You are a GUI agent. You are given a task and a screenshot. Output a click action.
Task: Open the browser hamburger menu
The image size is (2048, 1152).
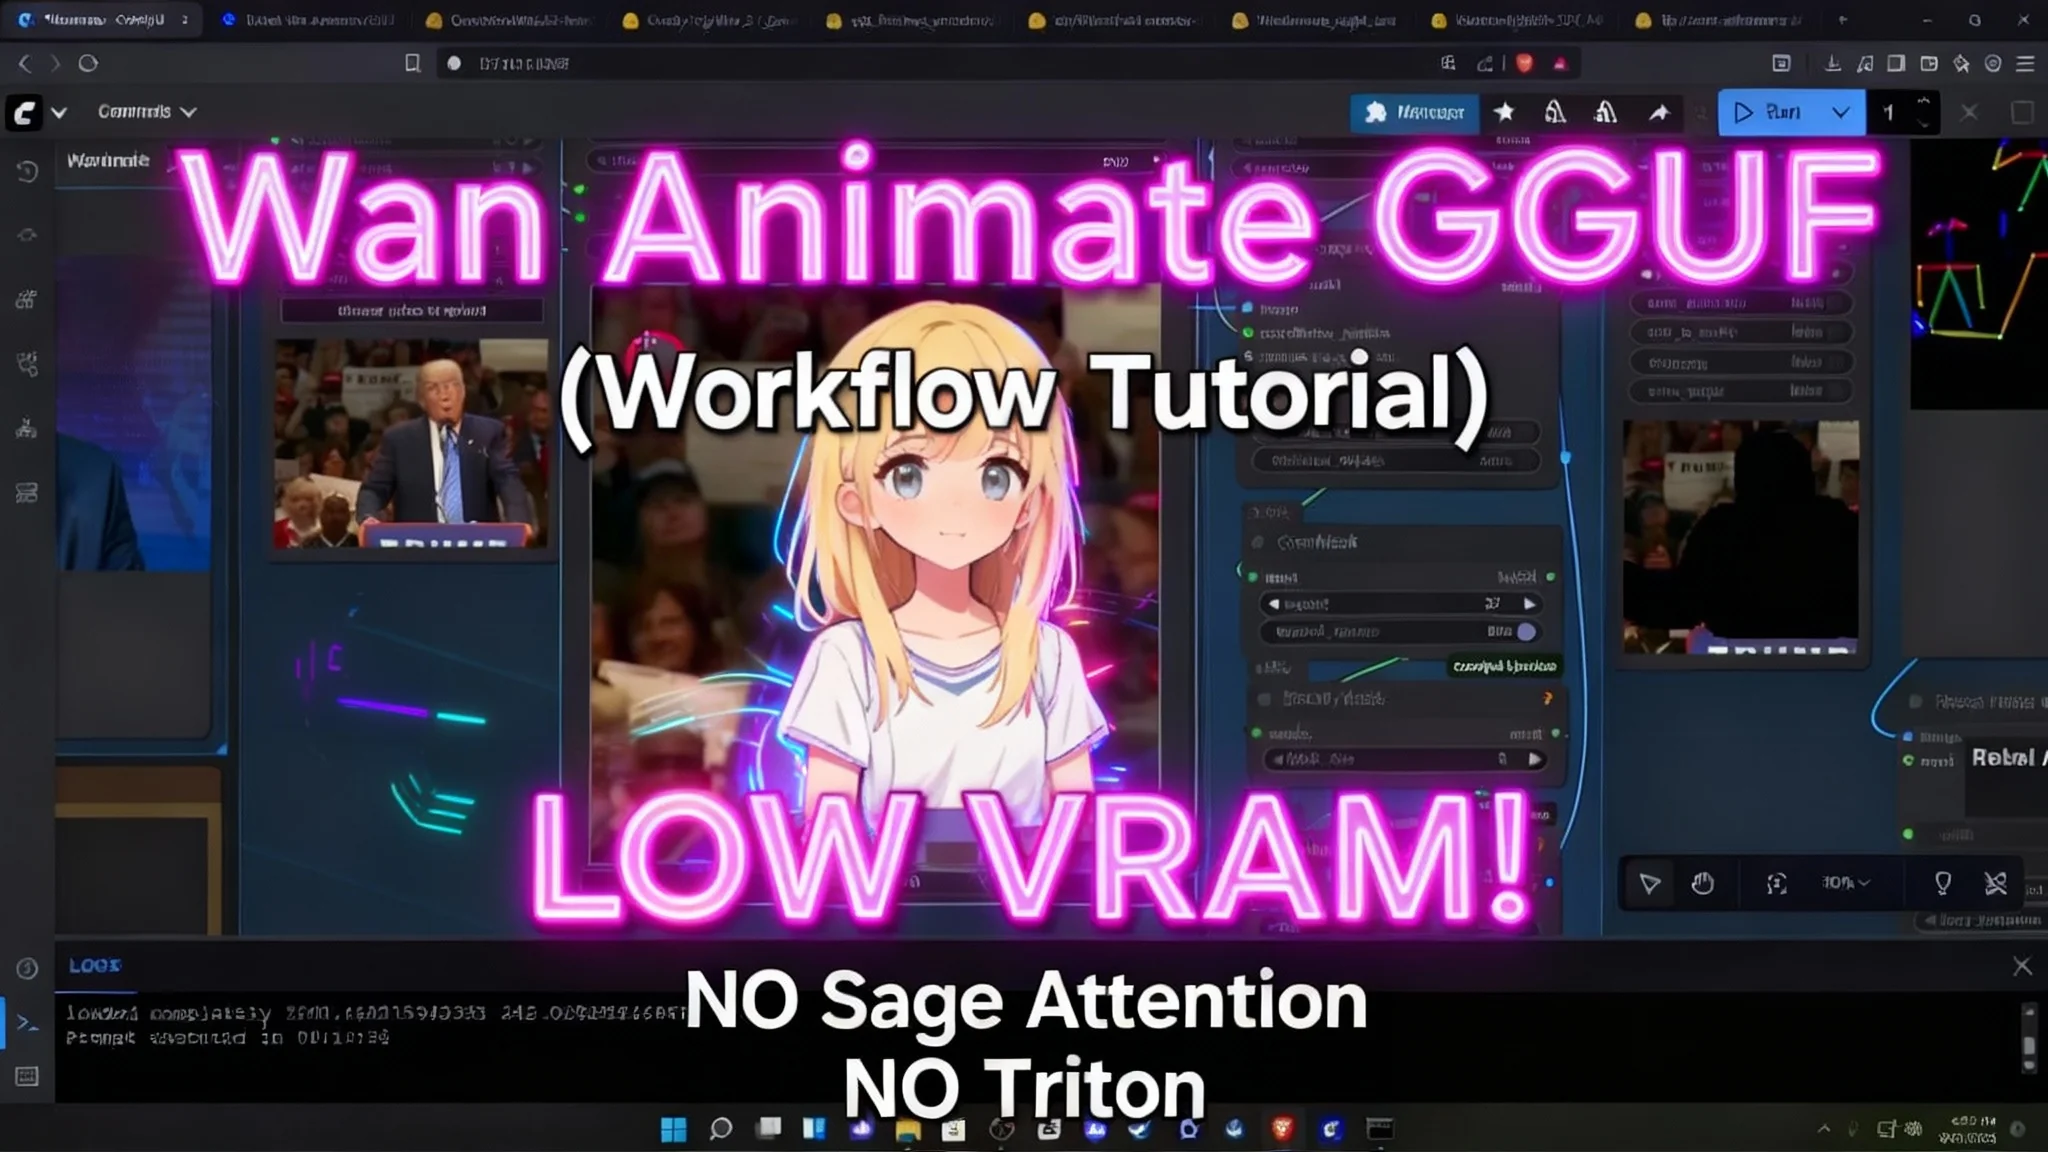pos(2025,63)
